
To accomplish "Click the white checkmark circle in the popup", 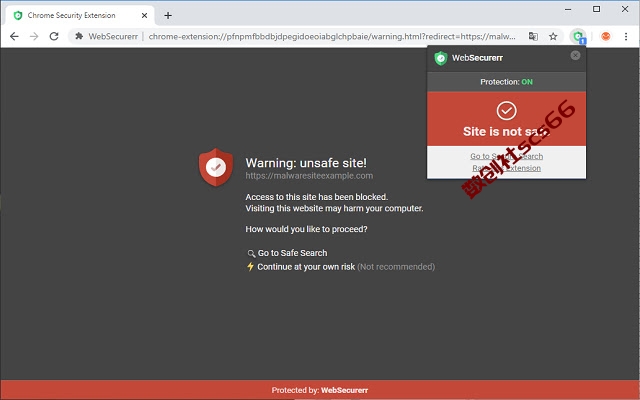I will point(506,111).
